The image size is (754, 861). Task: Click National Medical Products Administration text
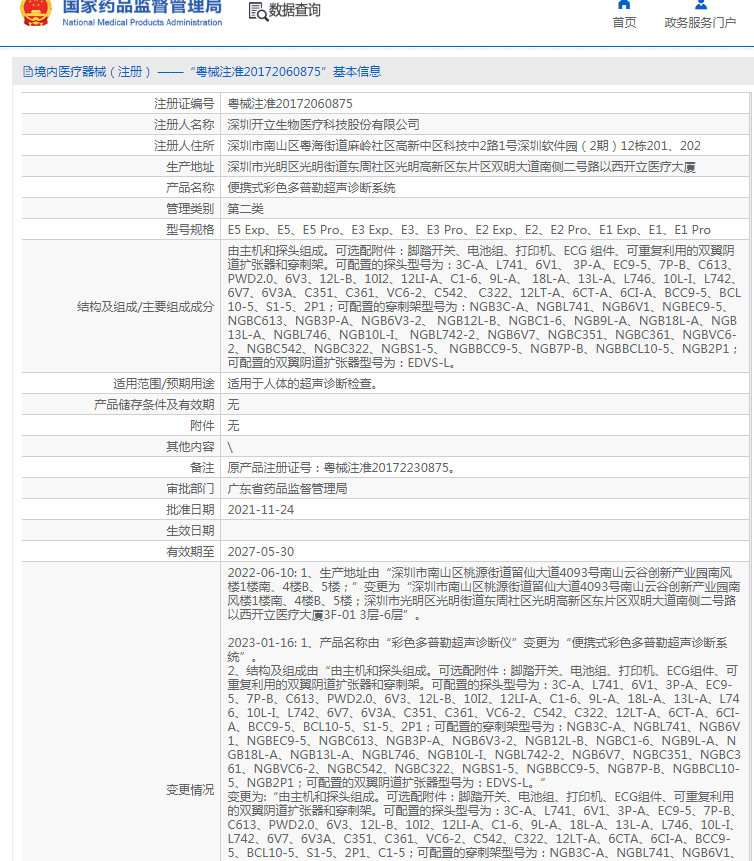(142, 23)
